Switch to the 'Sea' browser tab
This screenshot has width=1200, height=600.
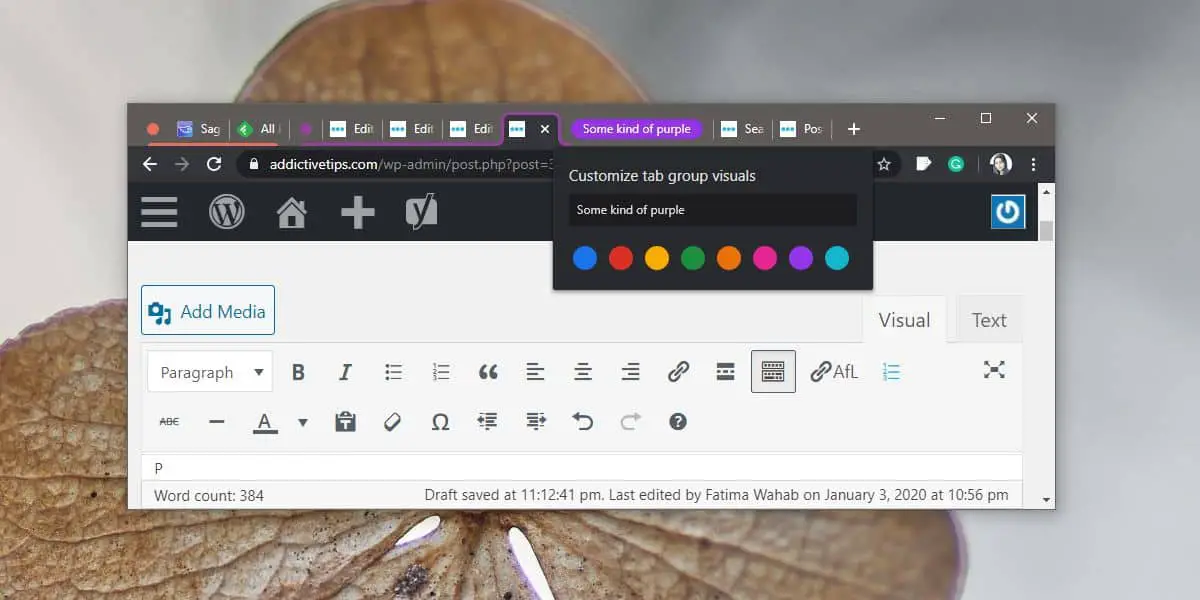click(743, 129)
